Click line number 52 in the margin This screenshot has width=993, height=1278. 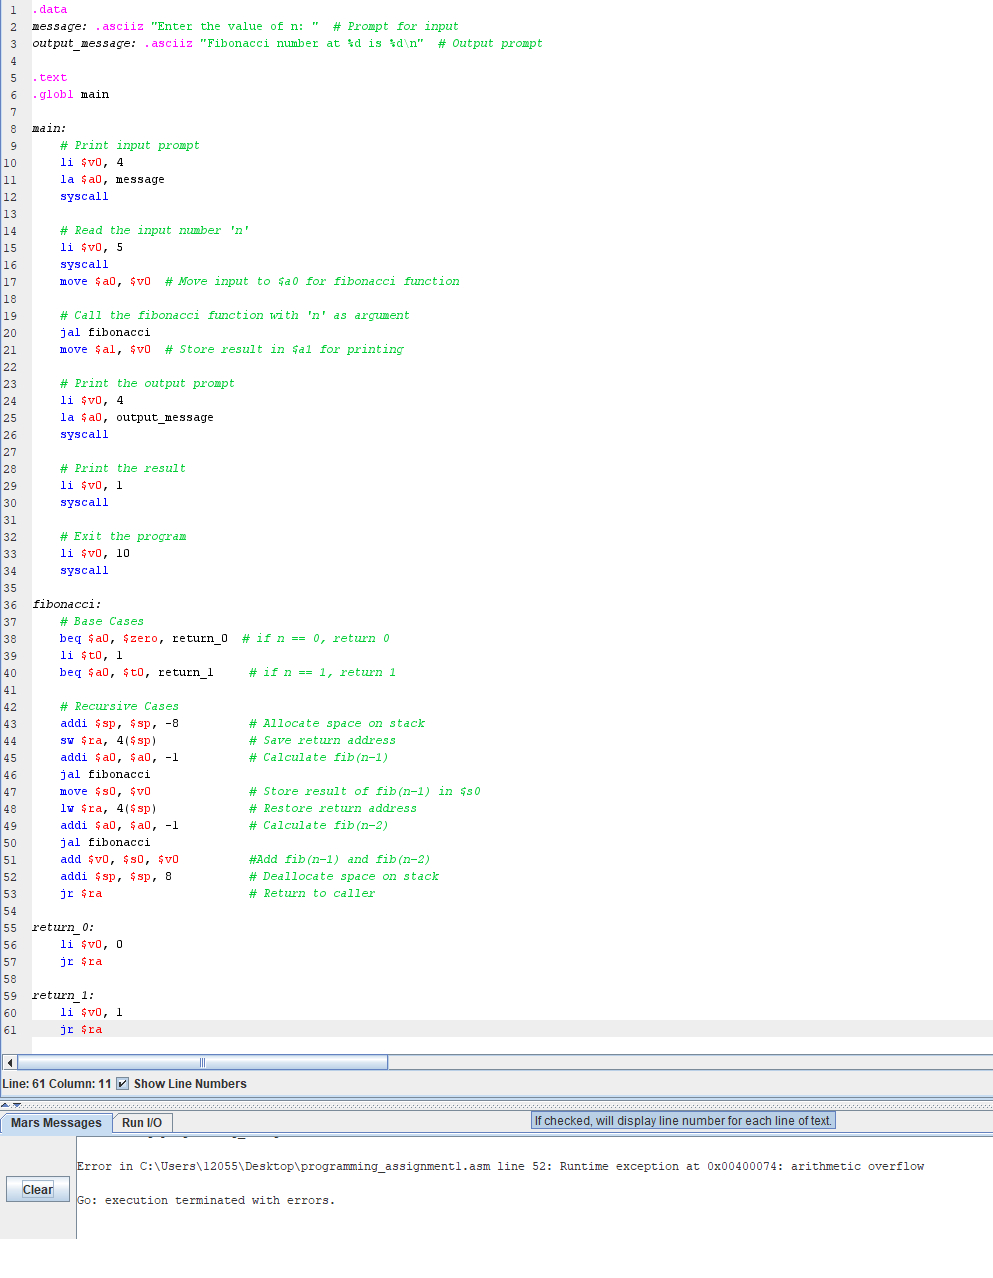click(11, 875)
